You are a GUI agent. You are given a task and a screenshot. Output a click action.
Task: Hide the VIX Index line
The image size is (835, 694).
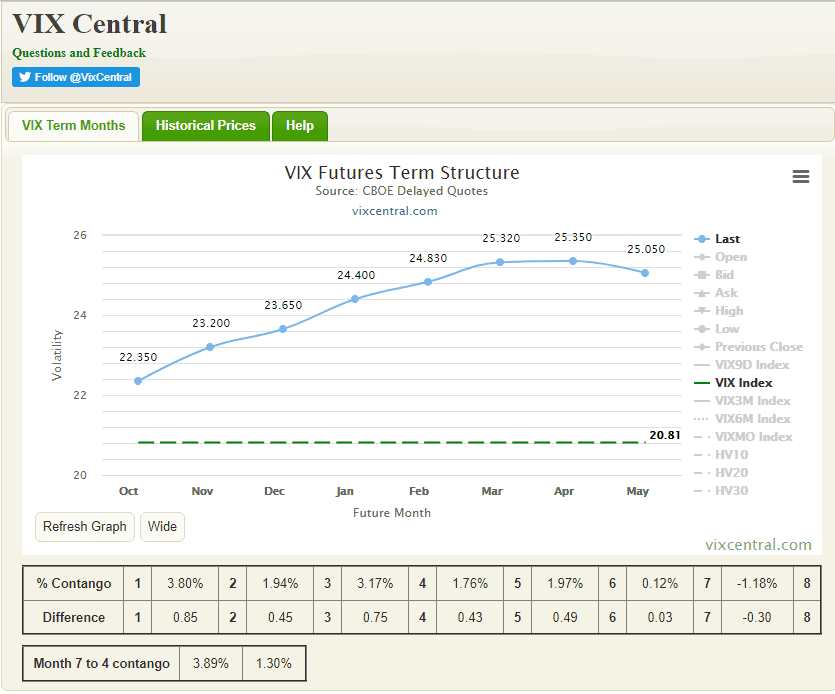743,383
